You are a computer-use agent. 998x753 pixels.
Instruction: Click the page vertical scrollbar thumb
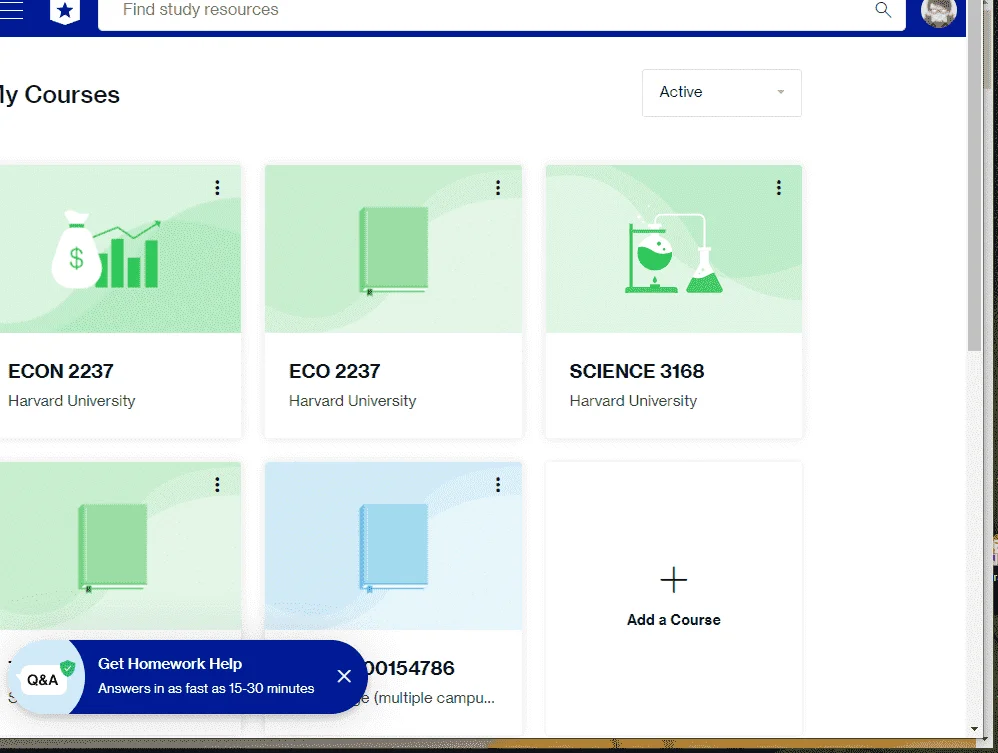974,175
